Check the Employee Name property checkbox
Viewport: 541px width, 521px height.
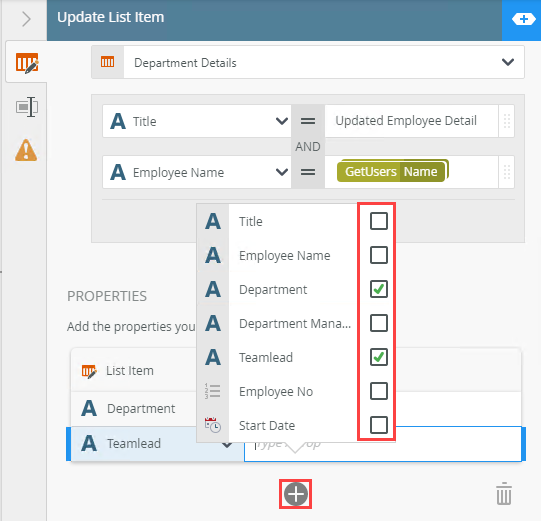pyautogui.click(x=378, y=255)
